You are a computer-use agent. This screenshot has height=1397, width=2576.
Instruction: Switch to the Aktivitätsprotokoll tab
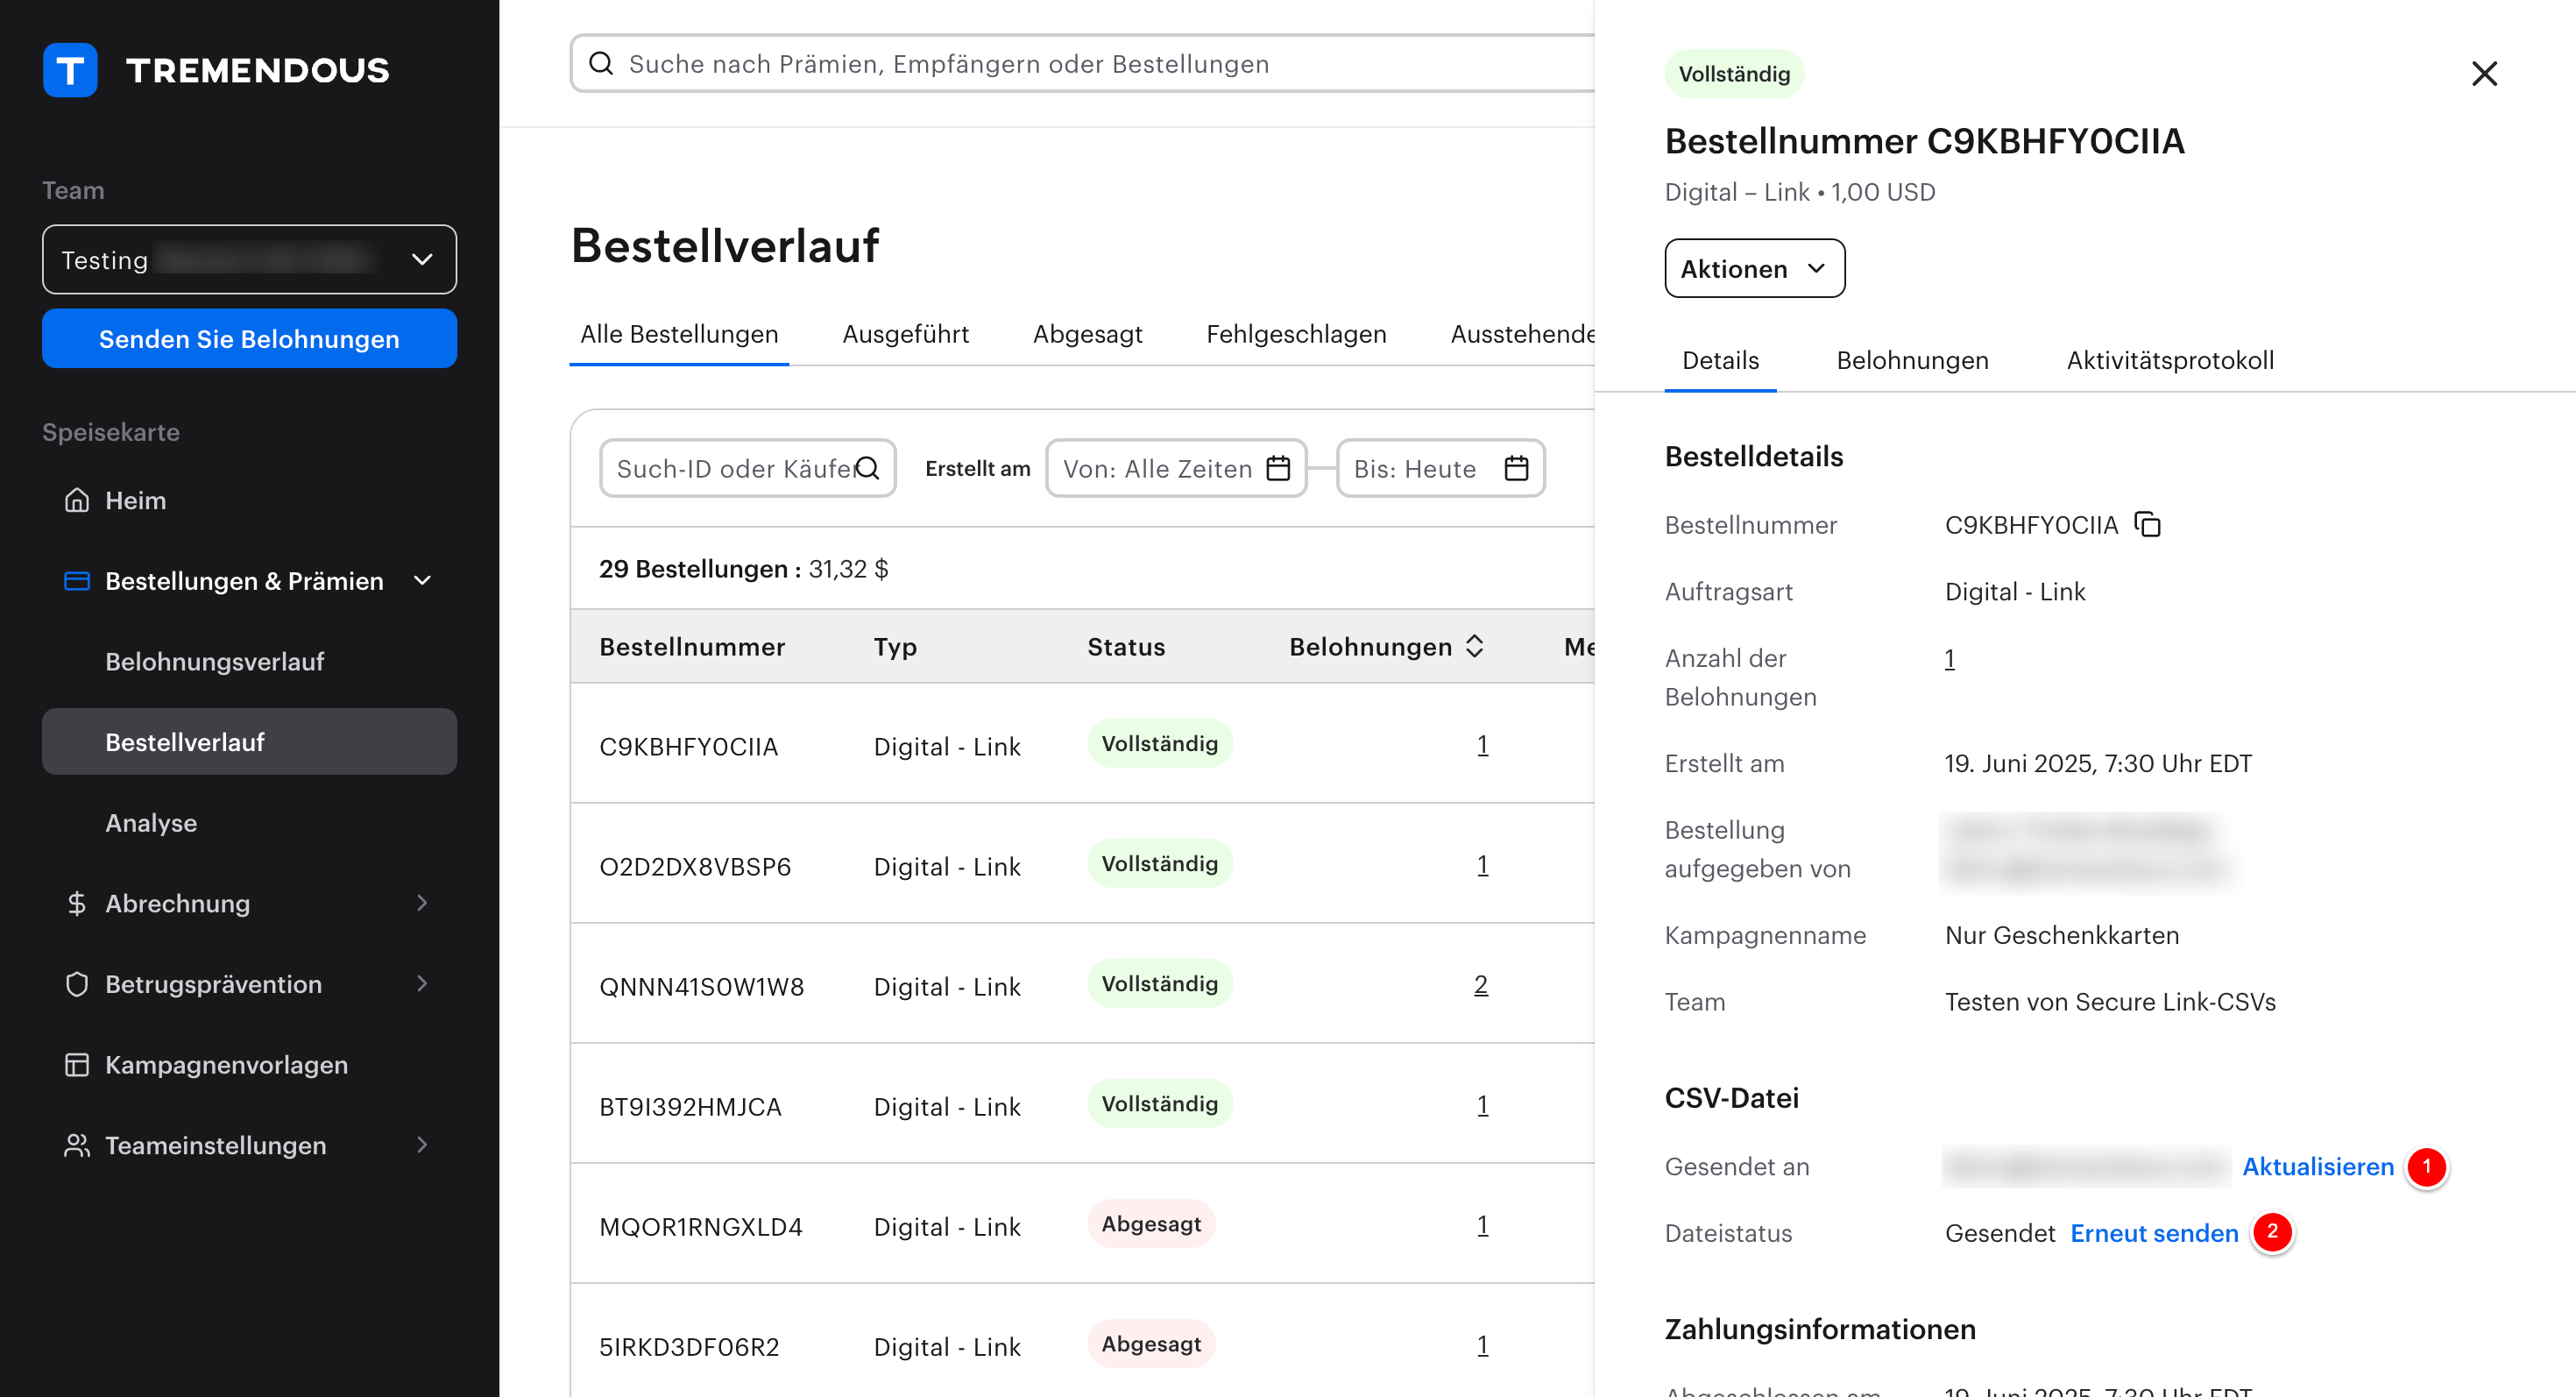point(2169,360)
